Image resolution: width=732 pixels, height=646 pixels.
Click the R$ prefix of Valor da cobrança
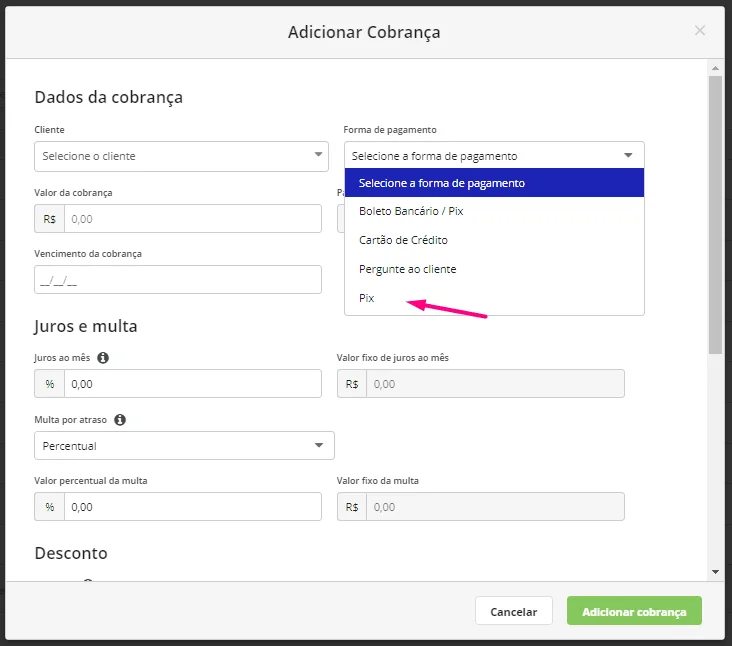[49, 219]
